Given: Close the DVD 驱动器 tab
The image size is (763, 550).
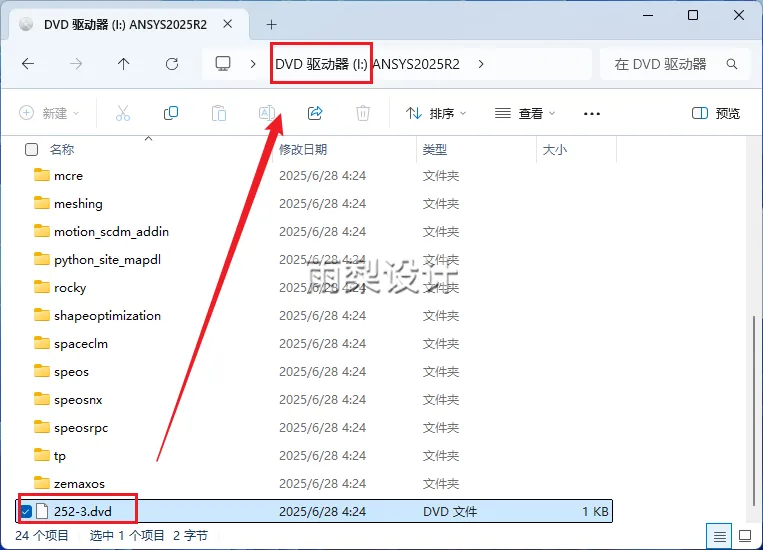Looking at the screenshot, I should (x=227, y=24).
